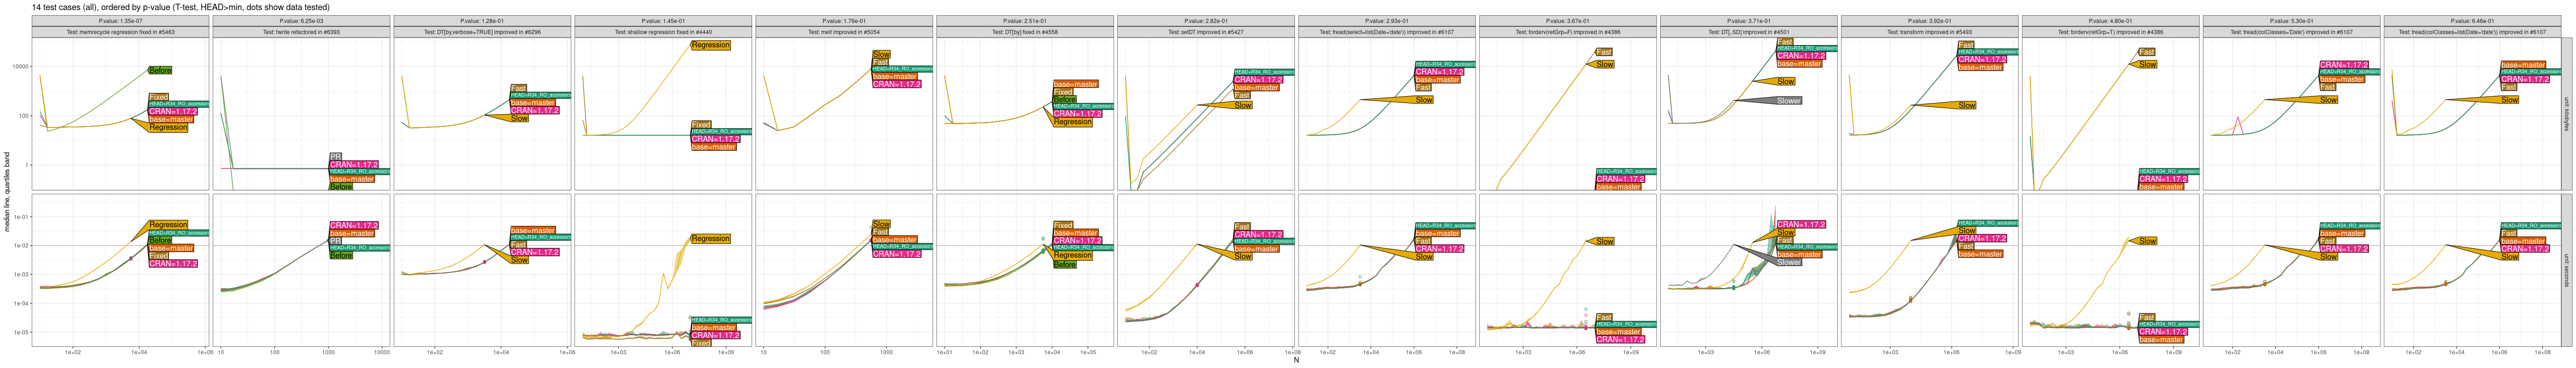Click green Before label in memrecycle kilobytes panel
This screenshot has width=2576, height=368.
point(160,70)
